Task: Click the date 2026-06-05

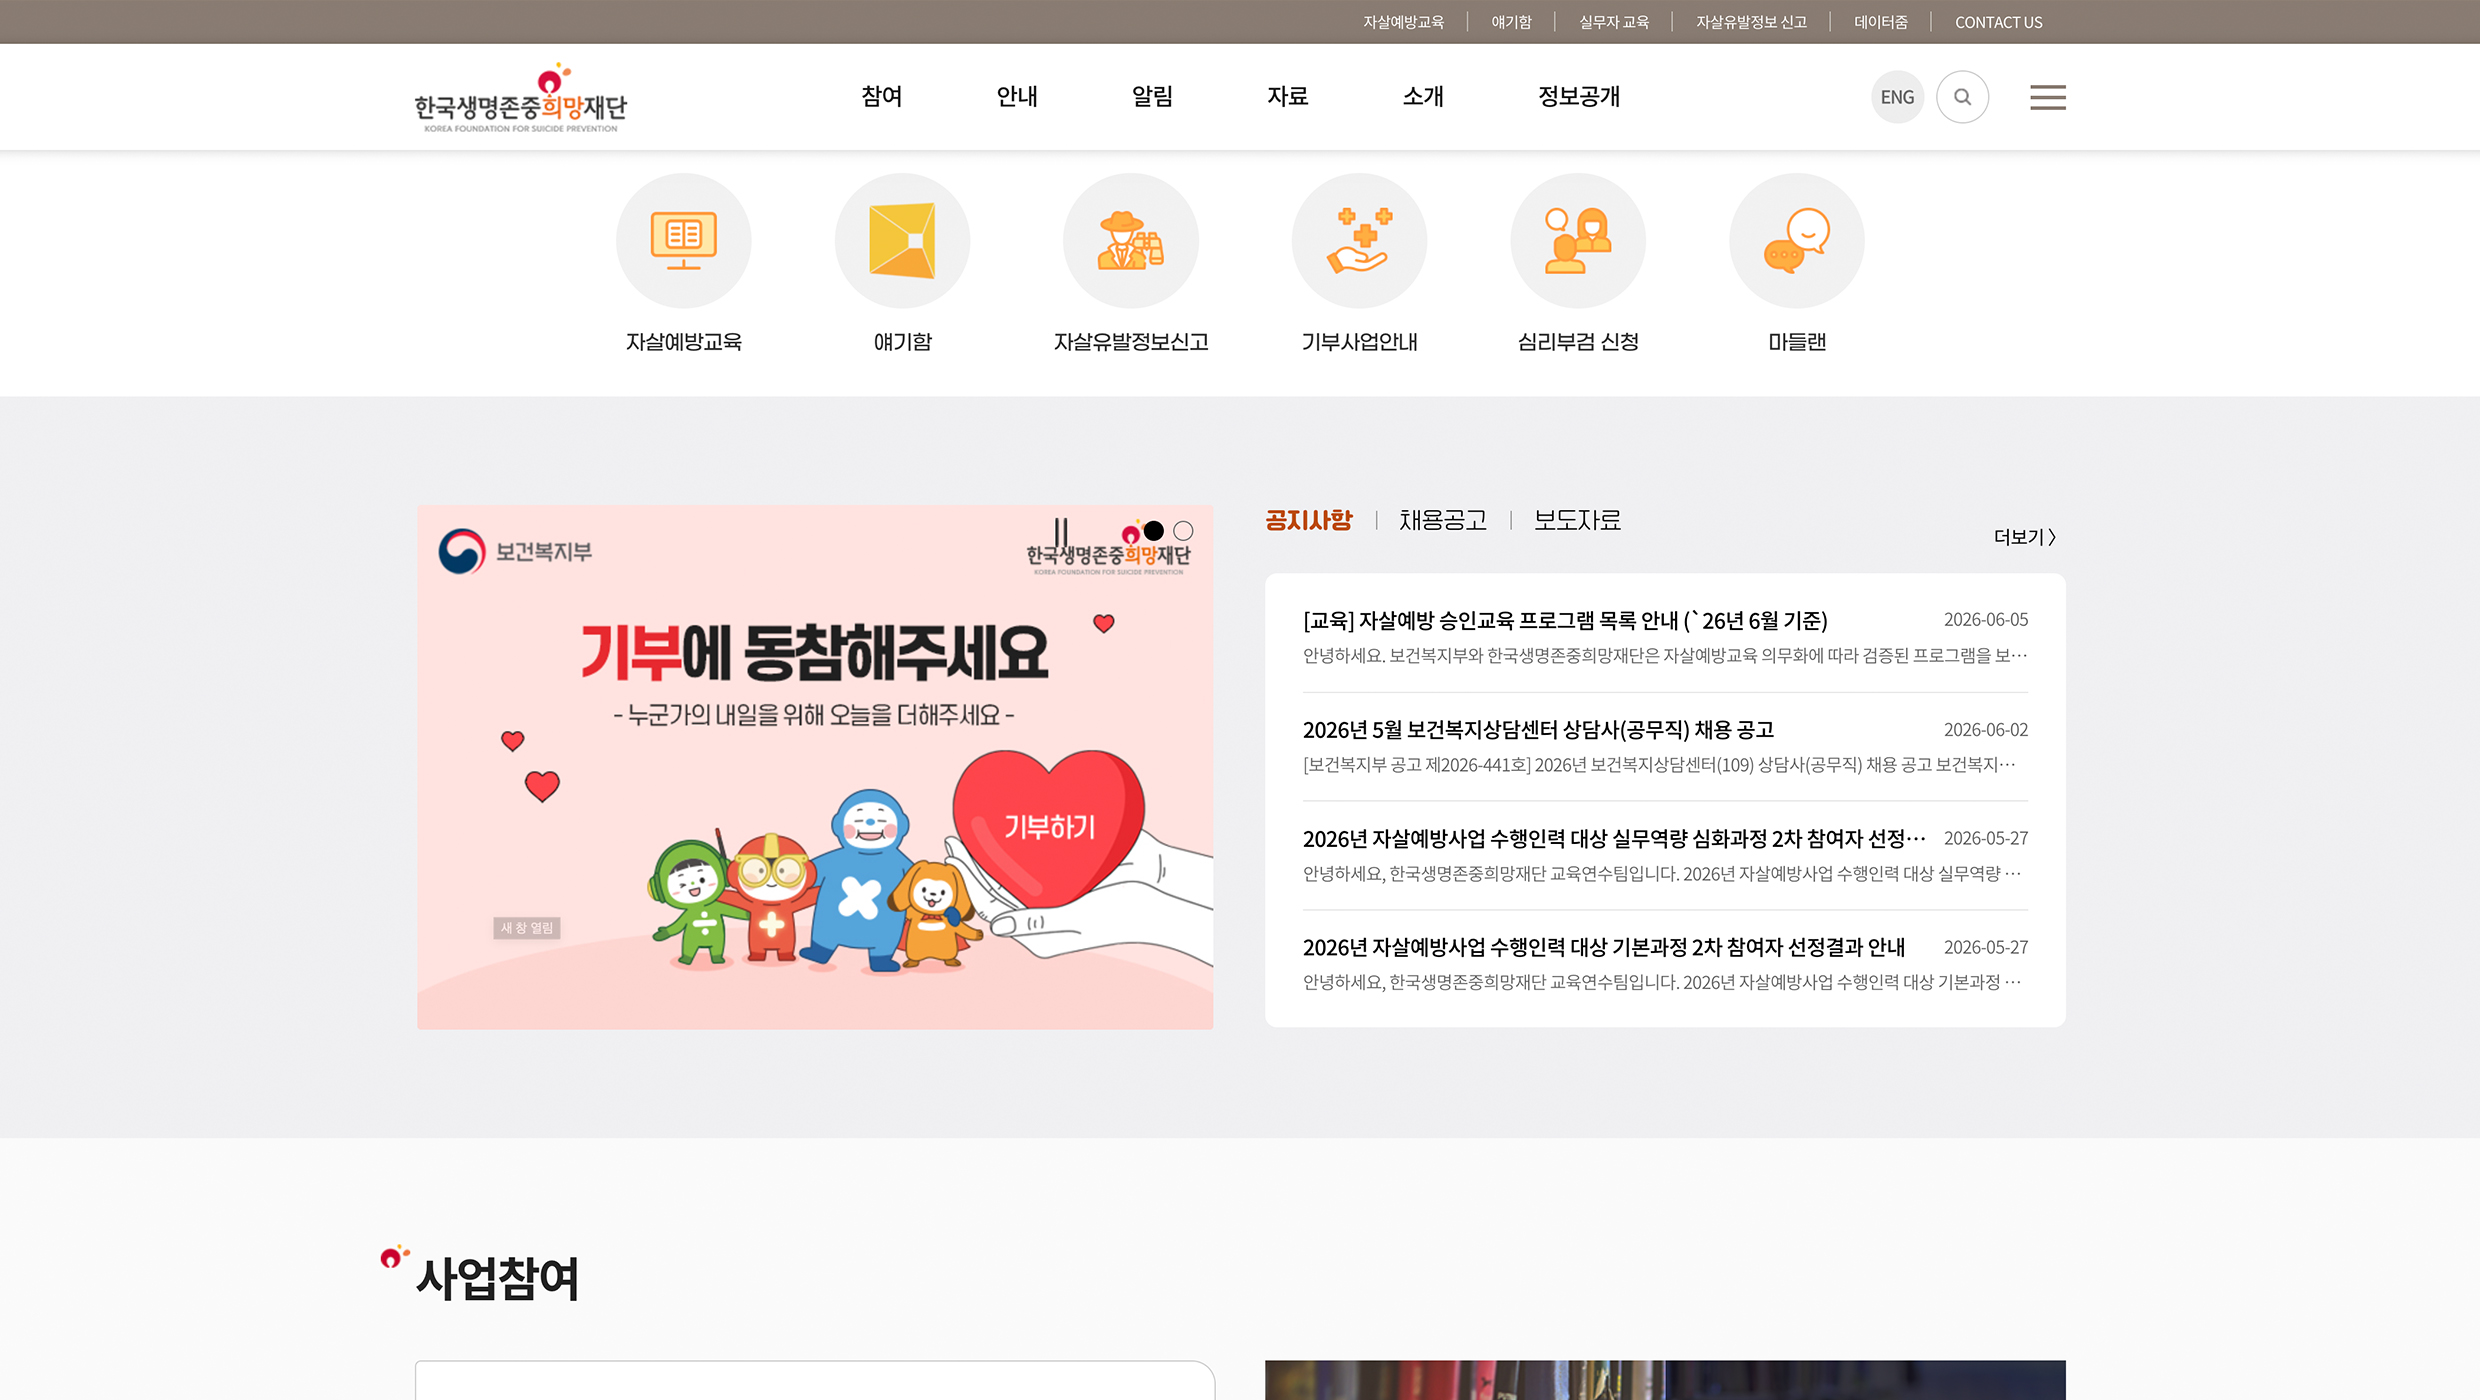Action: point(1985,620)
